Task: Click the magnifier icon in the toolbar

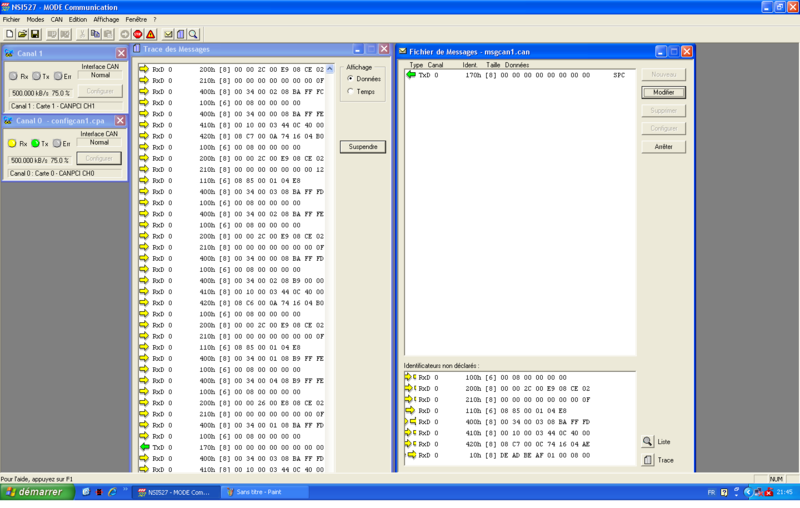Action: click(193, 34)
